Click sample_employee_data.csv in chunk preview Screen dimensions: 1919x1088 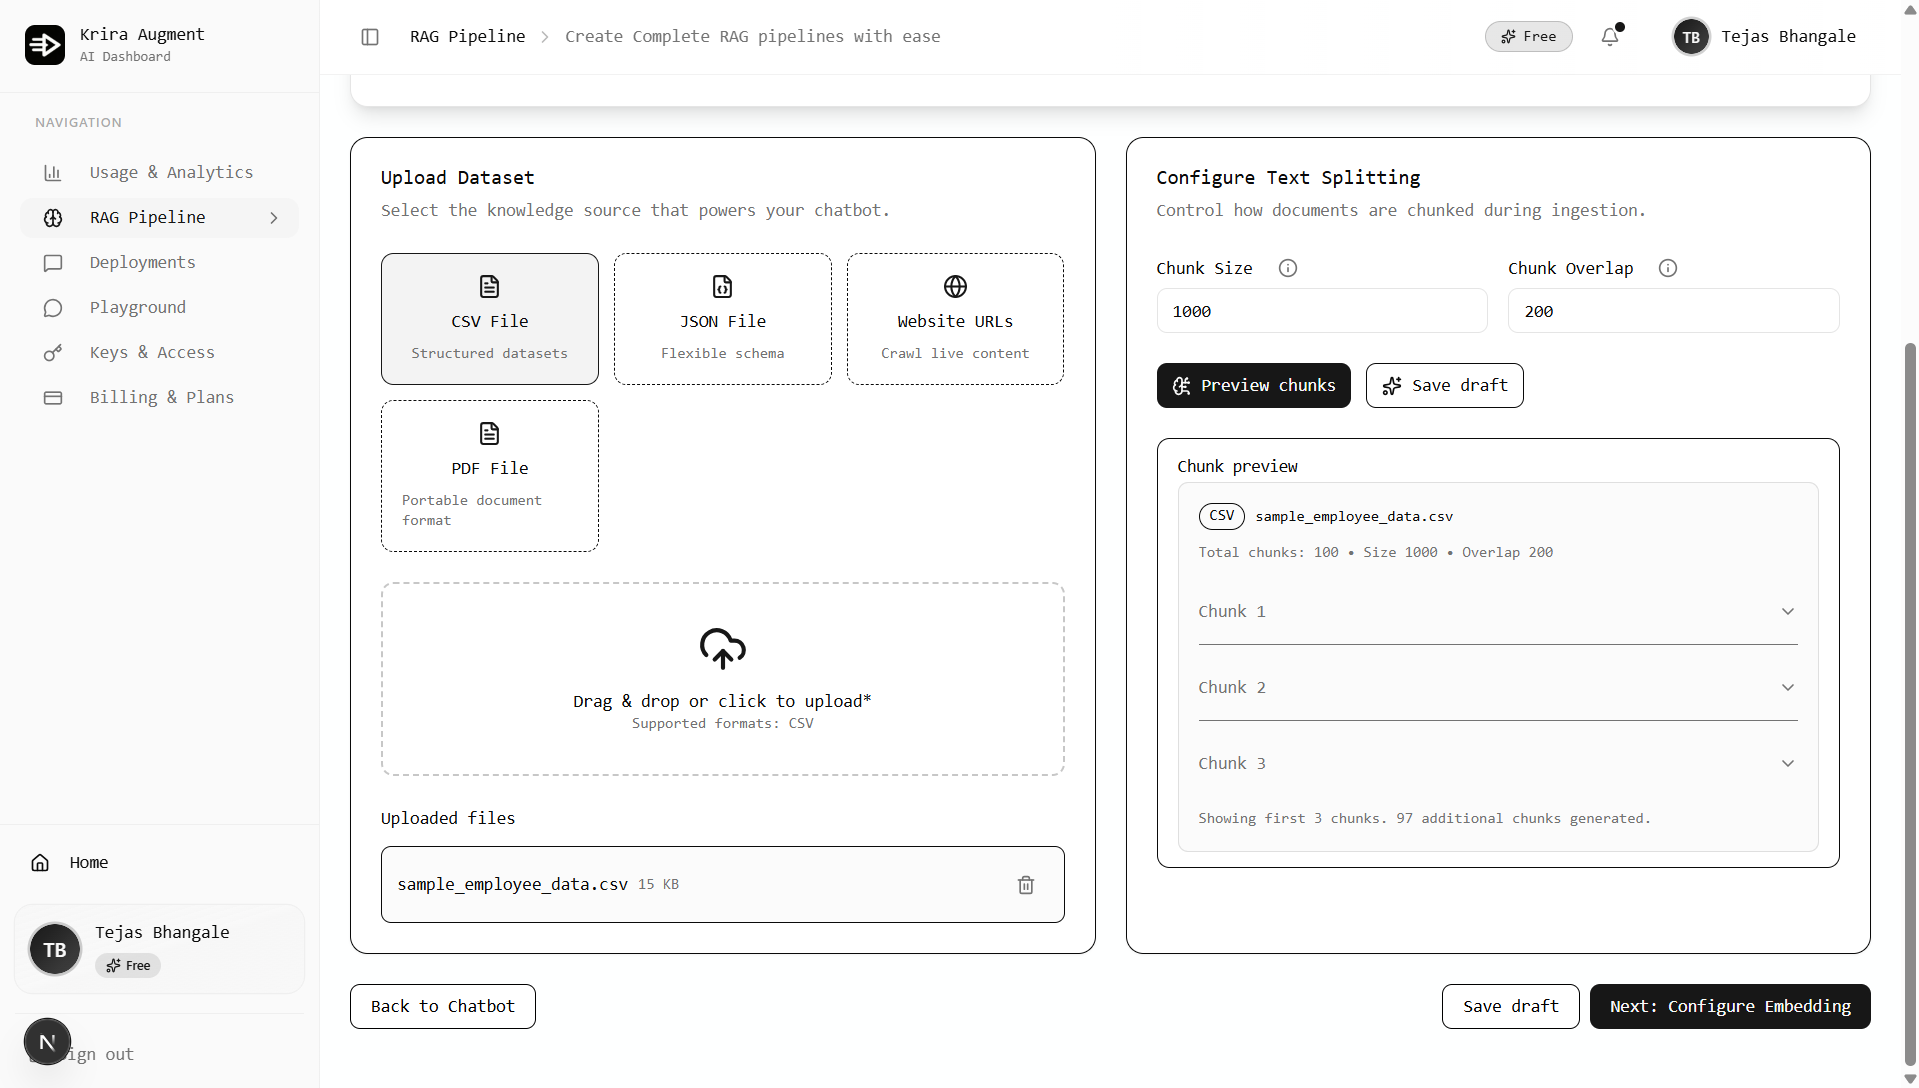coord(1354,517)
